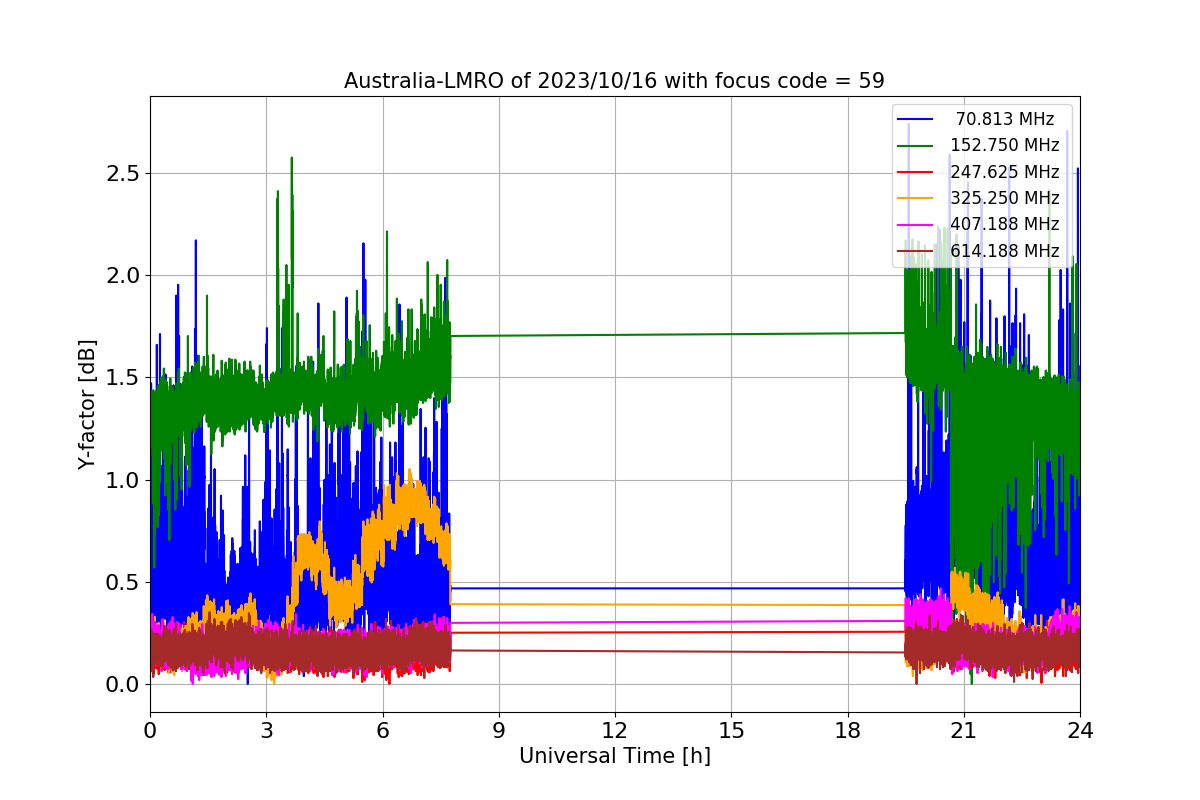
Task: Click the 407.188 MHz legend label
Action: pos(1005,224)
